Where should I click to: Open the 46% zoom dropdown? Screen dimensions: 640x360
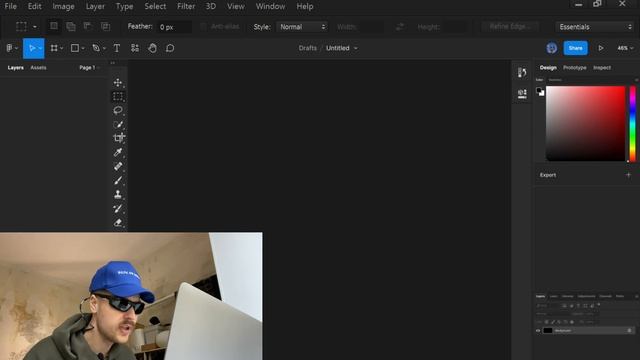tap(625, 48)
